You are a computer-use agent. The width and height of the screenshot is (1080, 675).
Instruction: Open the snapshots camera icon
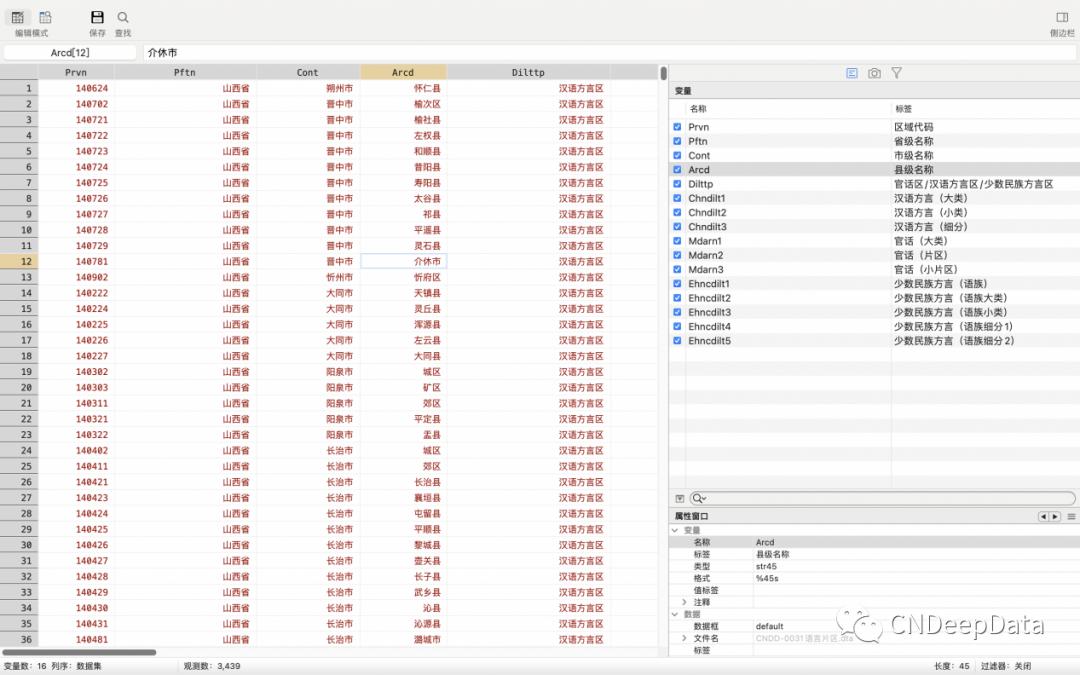click(874, 73)
